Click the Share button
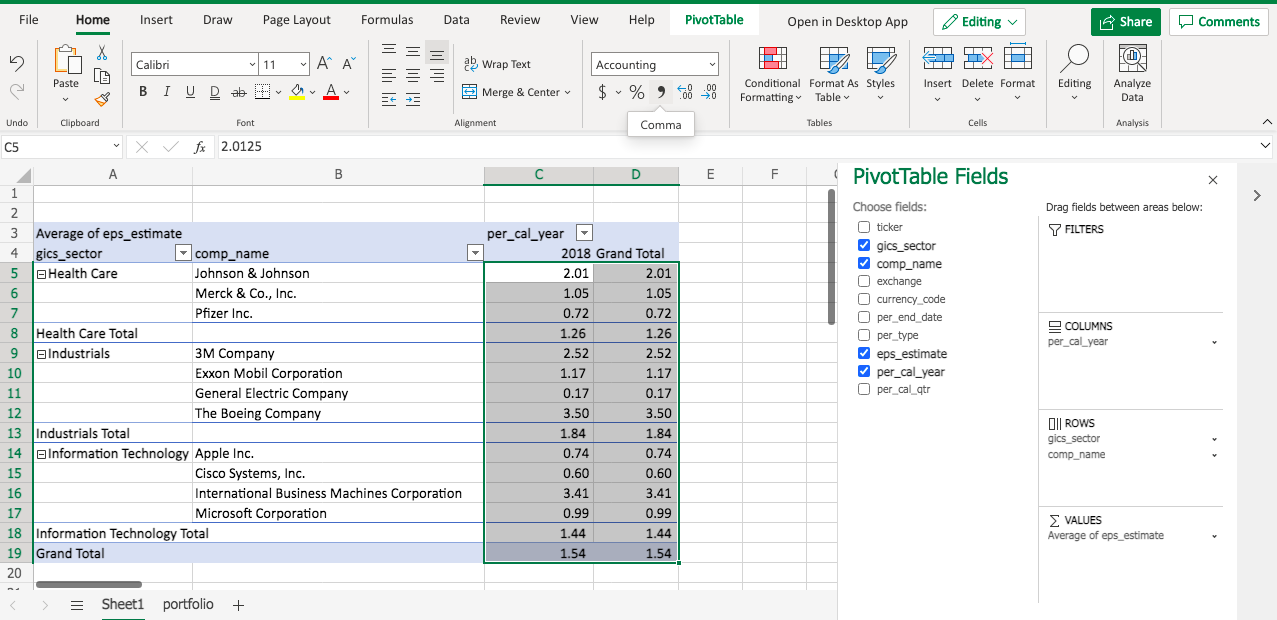Image resolution: width=1277 pixels, height=620 pixels. pyautogui.click(x=1125, y=22)
